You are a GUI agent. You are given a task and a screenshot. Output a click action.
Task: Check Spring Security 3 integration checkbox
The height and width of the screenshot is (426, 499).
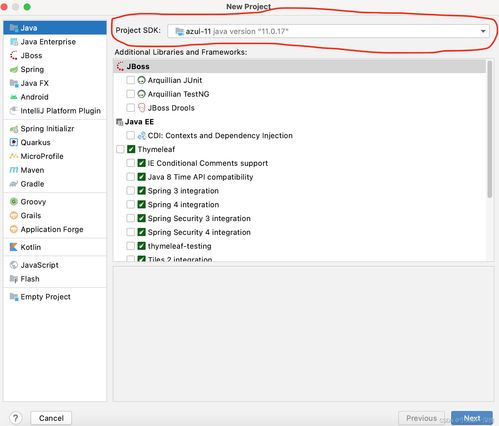(x=130, y=218)
